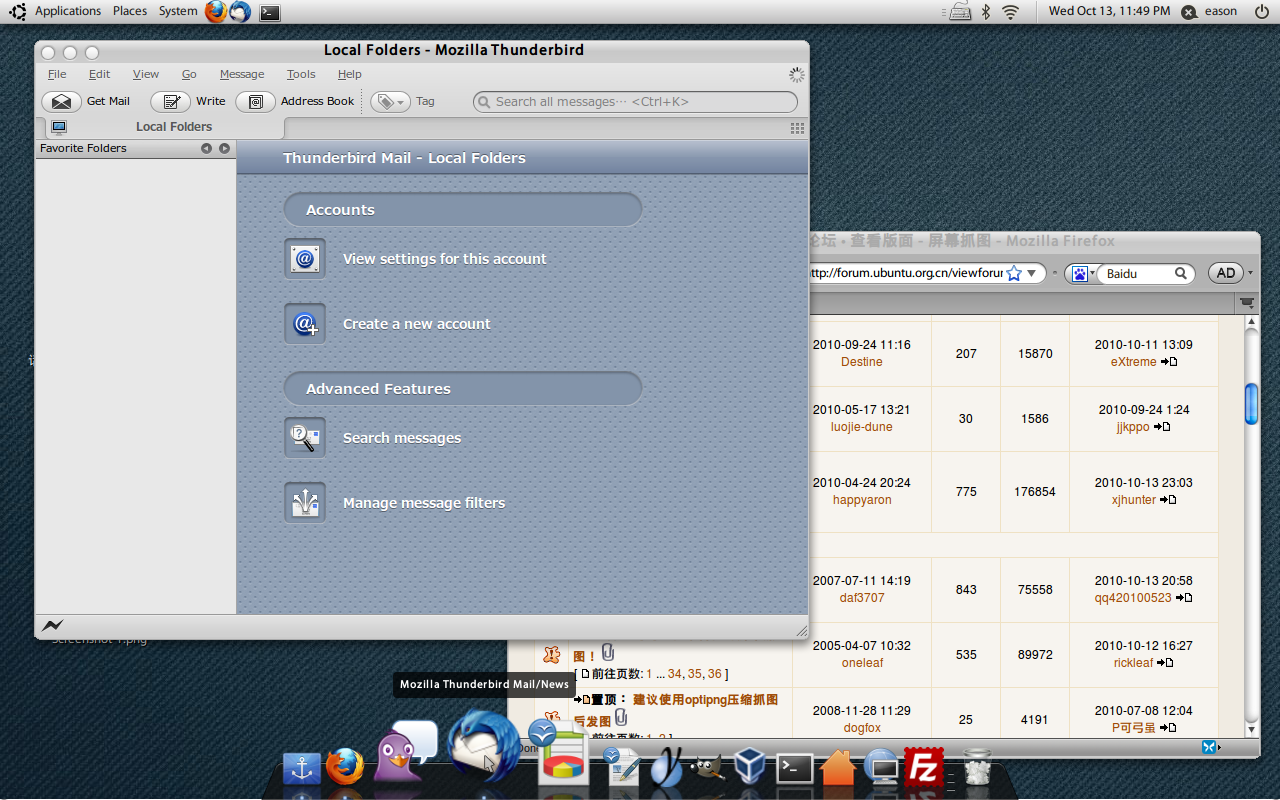Open the Go menu in Thunderbird
The height and width of the screenshot is (800, 1280).
[189, 74]
